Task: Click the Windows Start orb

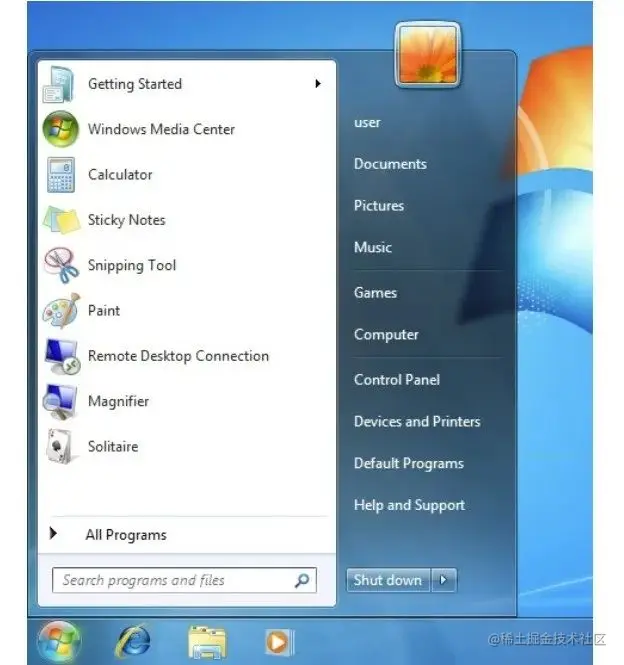Action: point(59,641)
